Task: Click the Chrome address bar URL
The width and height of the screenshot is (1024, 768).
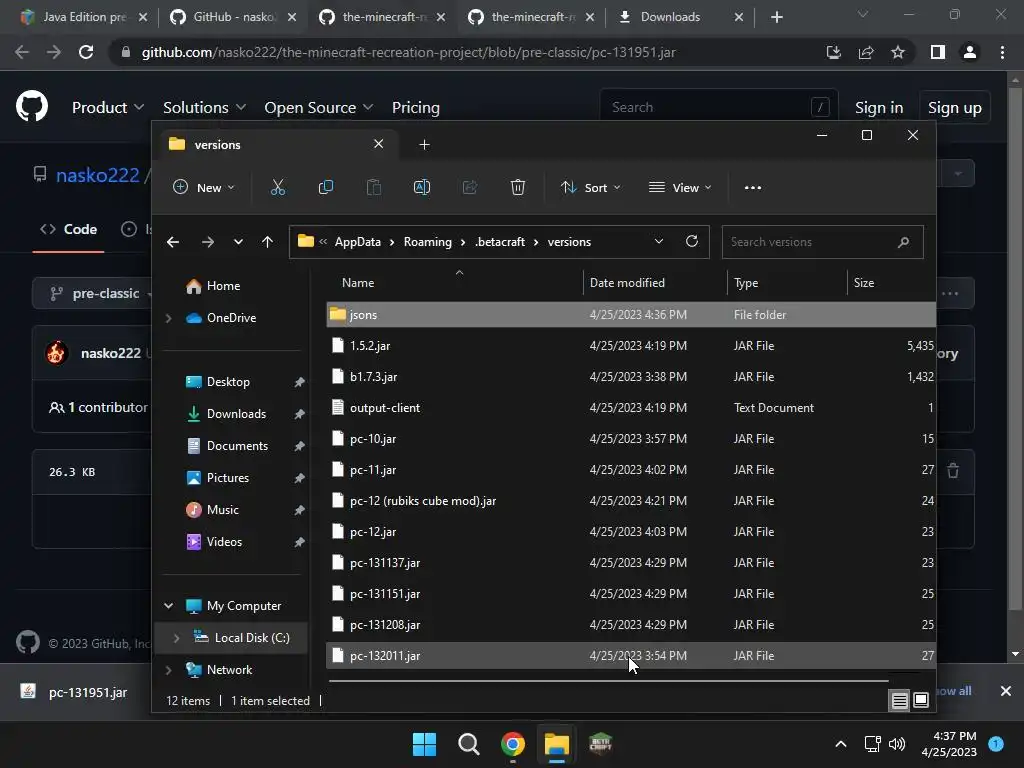Action: [408, 52]
